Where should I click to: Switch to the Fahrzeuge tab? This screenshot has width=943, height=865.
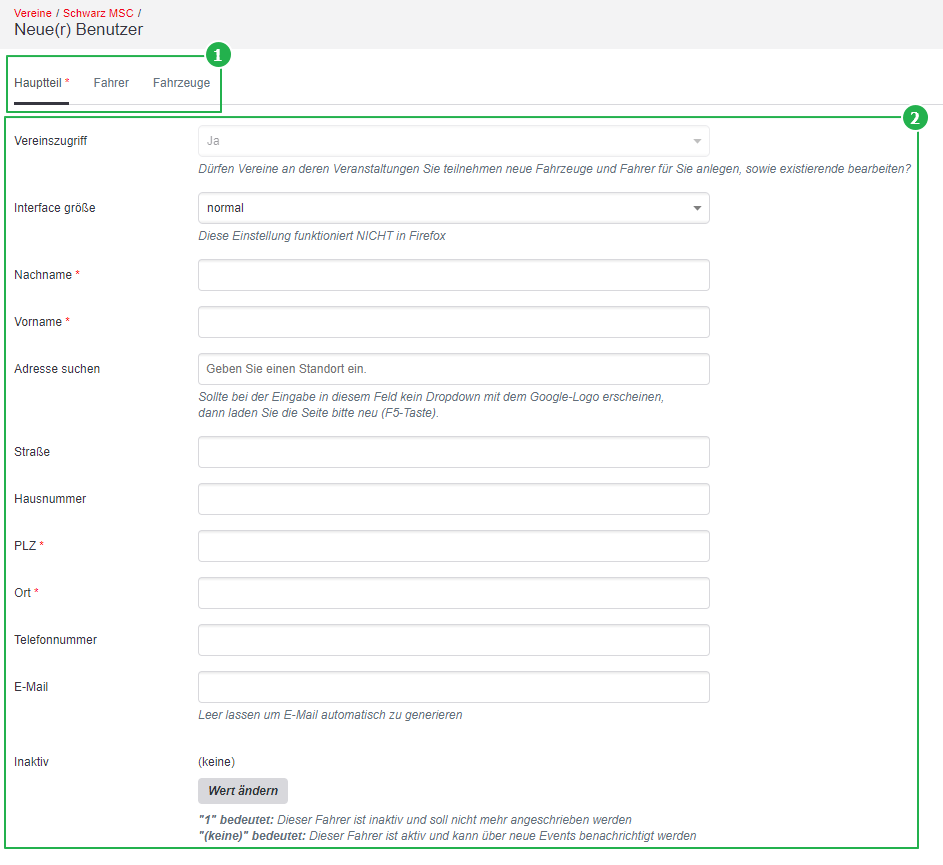point(181,83)
